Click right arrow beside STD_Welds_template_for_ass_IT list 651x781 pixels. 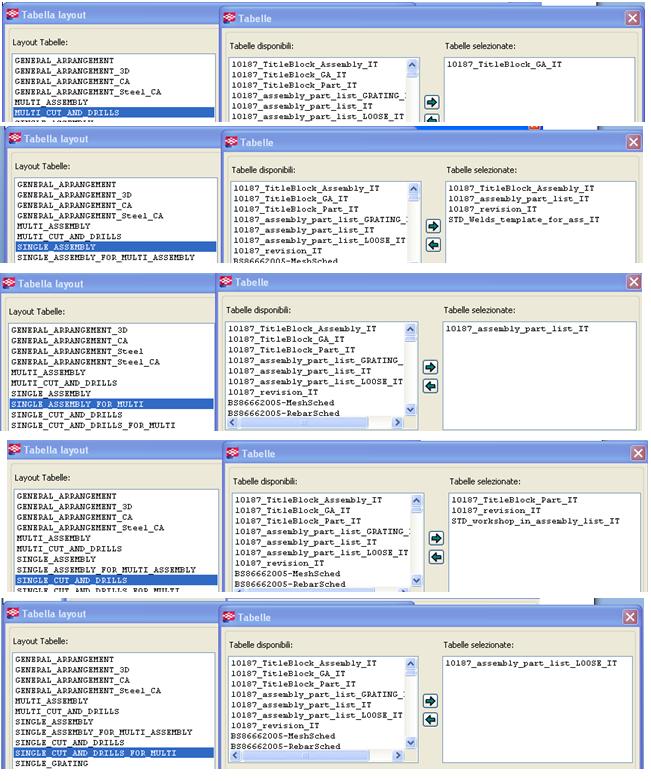pyautogui.click(x=433, y=226)
